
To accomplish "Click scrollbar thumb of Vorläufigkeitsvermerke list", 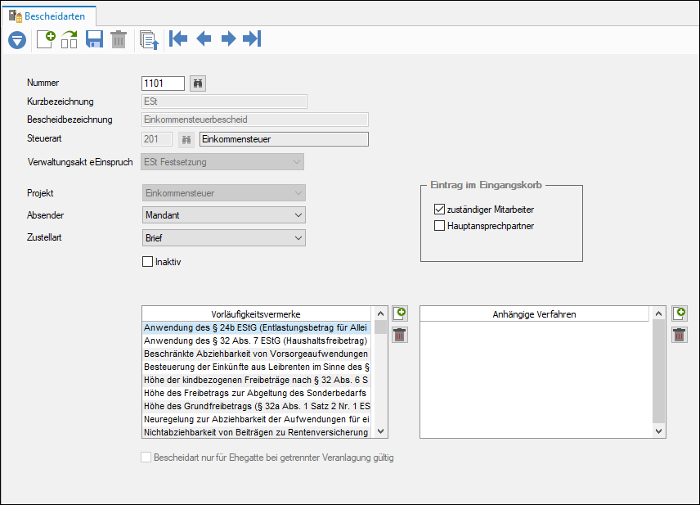I will pos(381,327).
